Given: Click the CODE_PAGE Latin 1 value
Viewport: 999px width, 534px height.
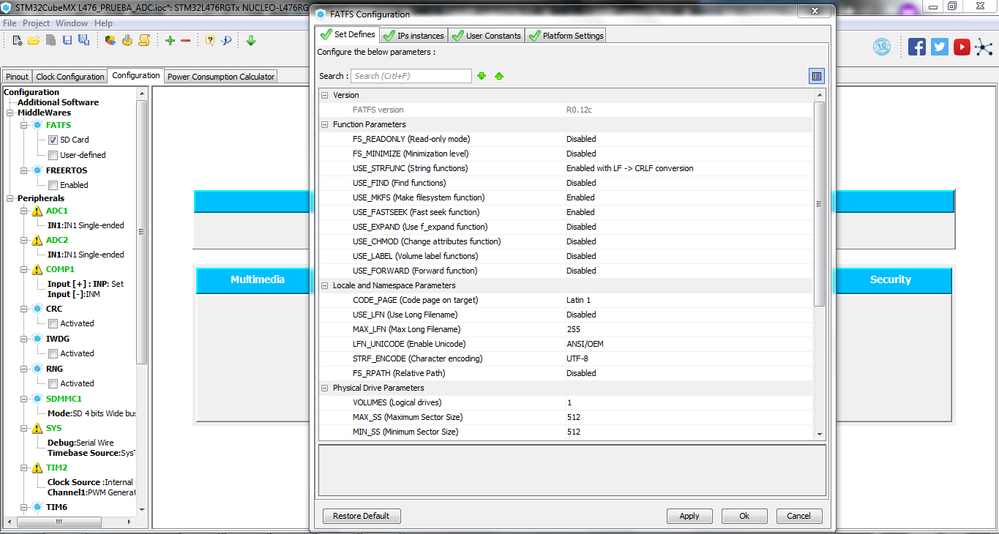Looking at the screenshot, I should point(579,300).
